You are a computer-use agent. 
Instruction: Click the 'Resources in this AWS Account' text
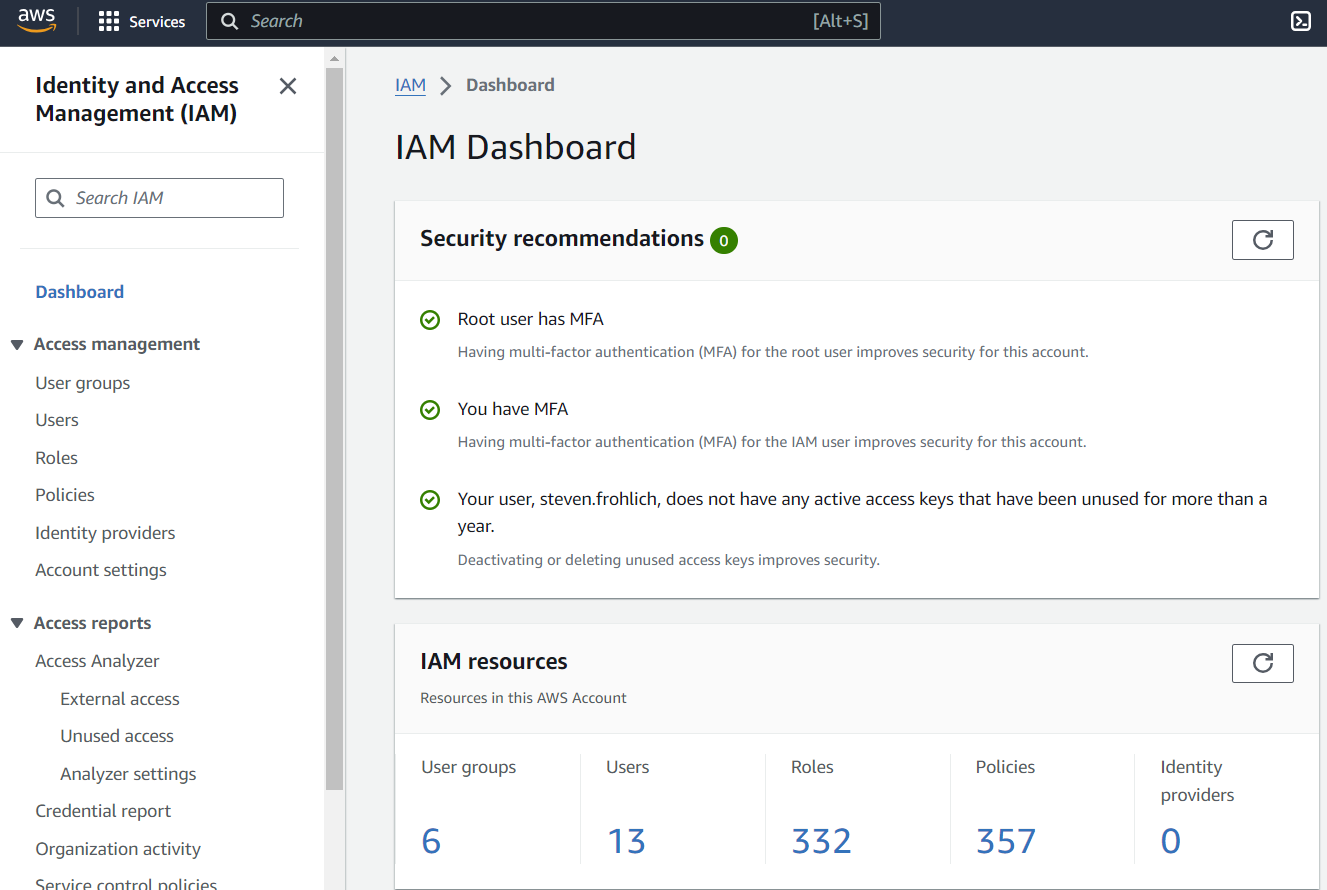(x=523, y=698)
